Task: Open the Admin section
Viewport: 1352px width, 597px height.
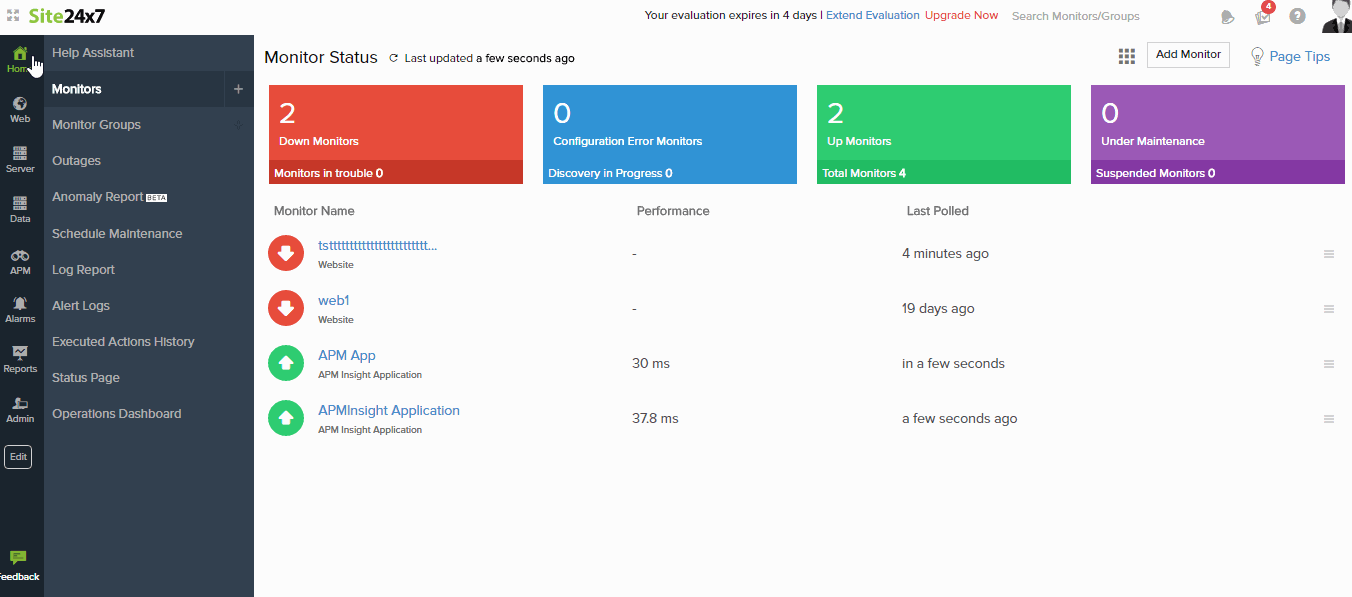Action: click(x=20, y=410)
